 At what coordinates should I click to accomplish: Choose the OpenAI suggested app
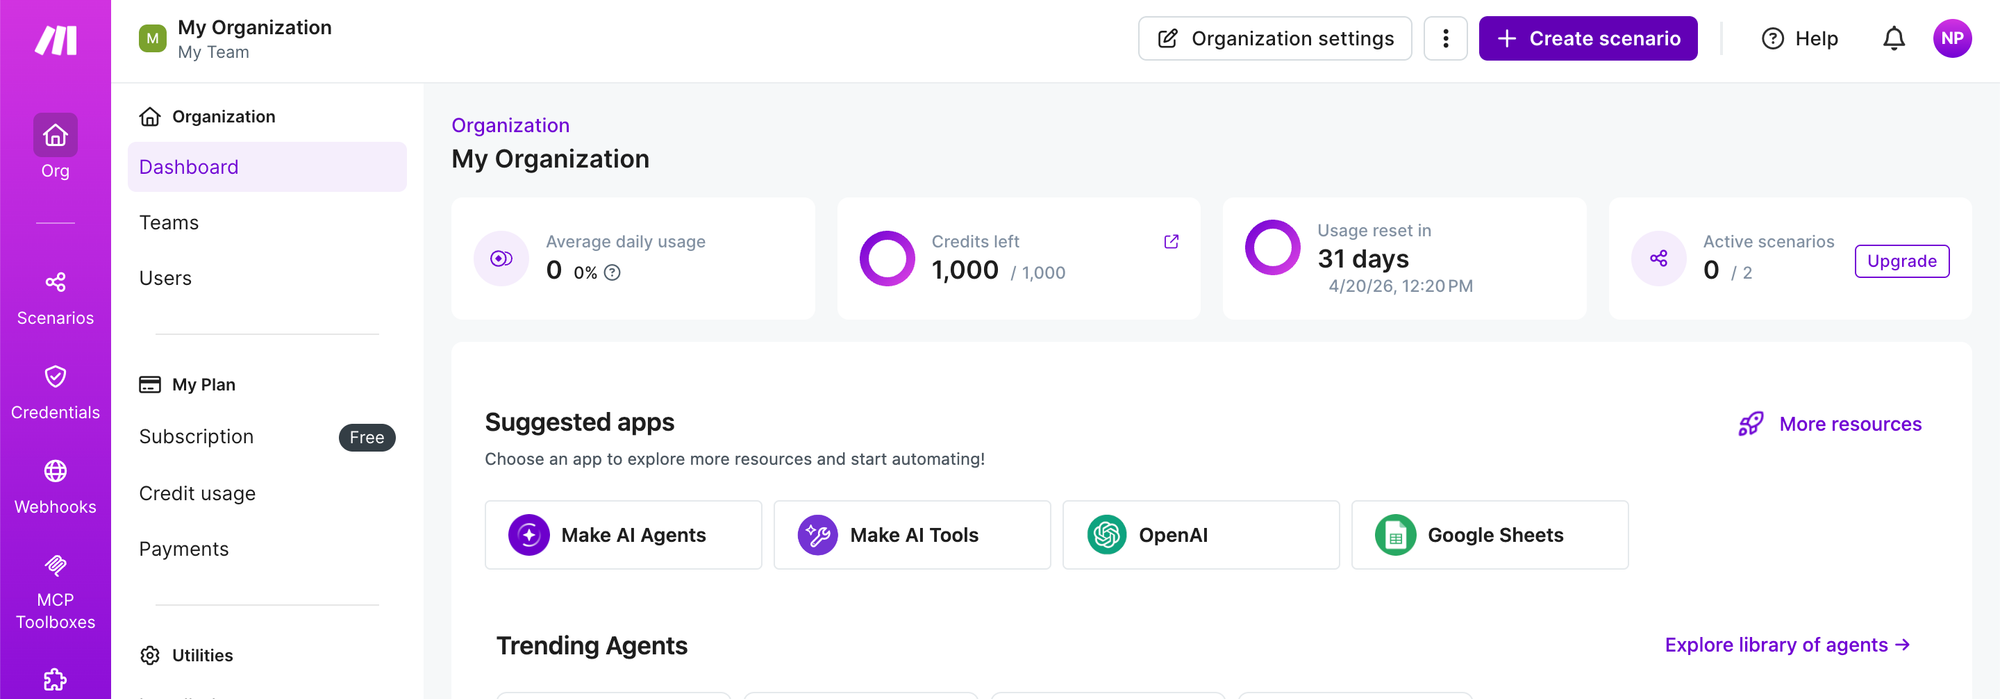pyautogui.click(x=1200, y=535)
